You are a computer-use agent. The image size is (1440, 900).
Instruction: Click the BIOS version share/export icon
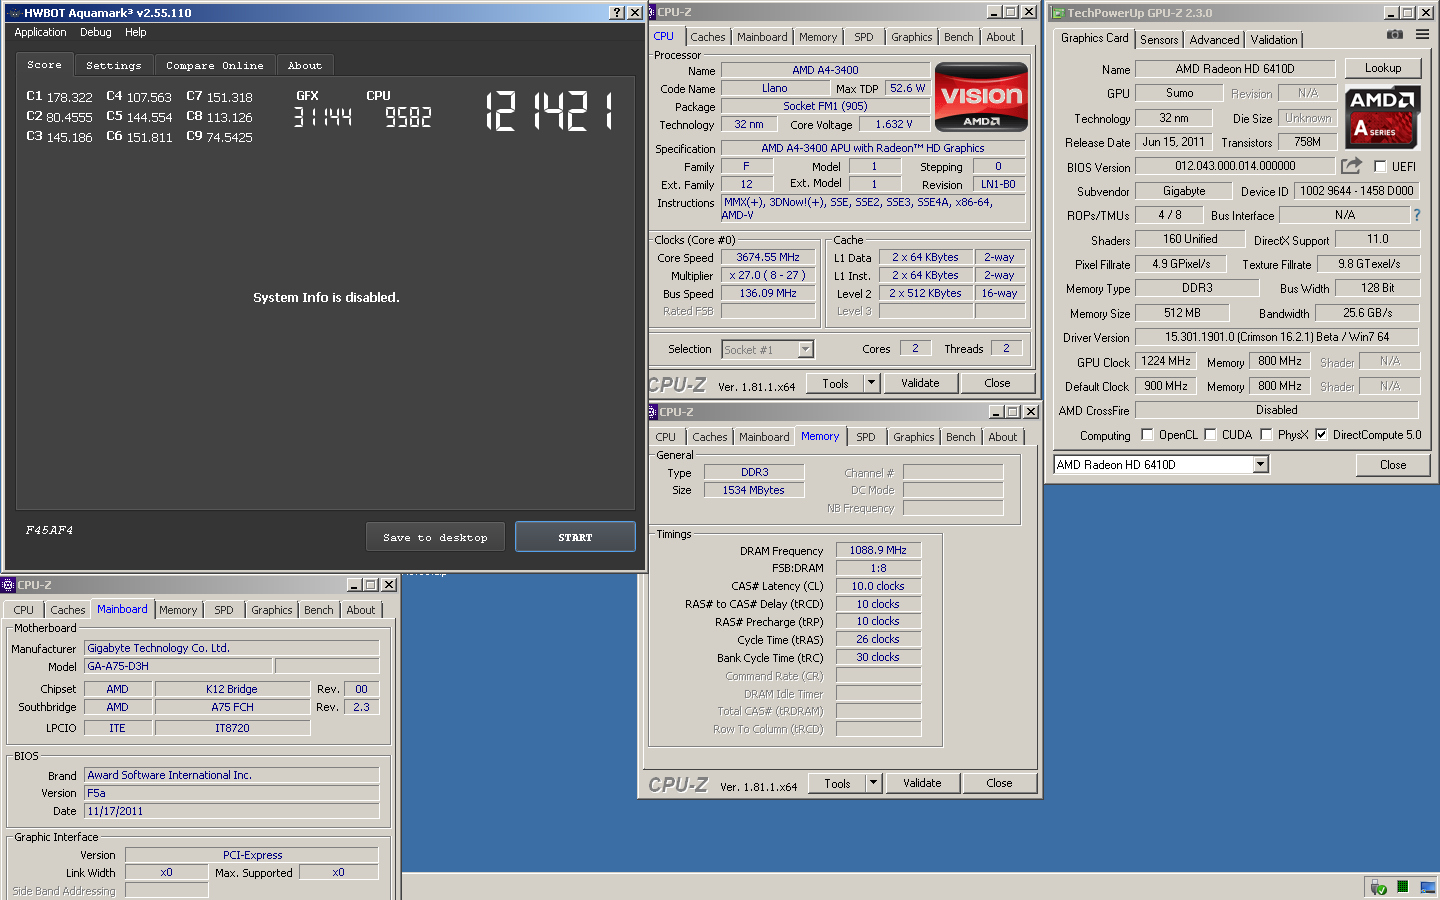pos(1351,166)
